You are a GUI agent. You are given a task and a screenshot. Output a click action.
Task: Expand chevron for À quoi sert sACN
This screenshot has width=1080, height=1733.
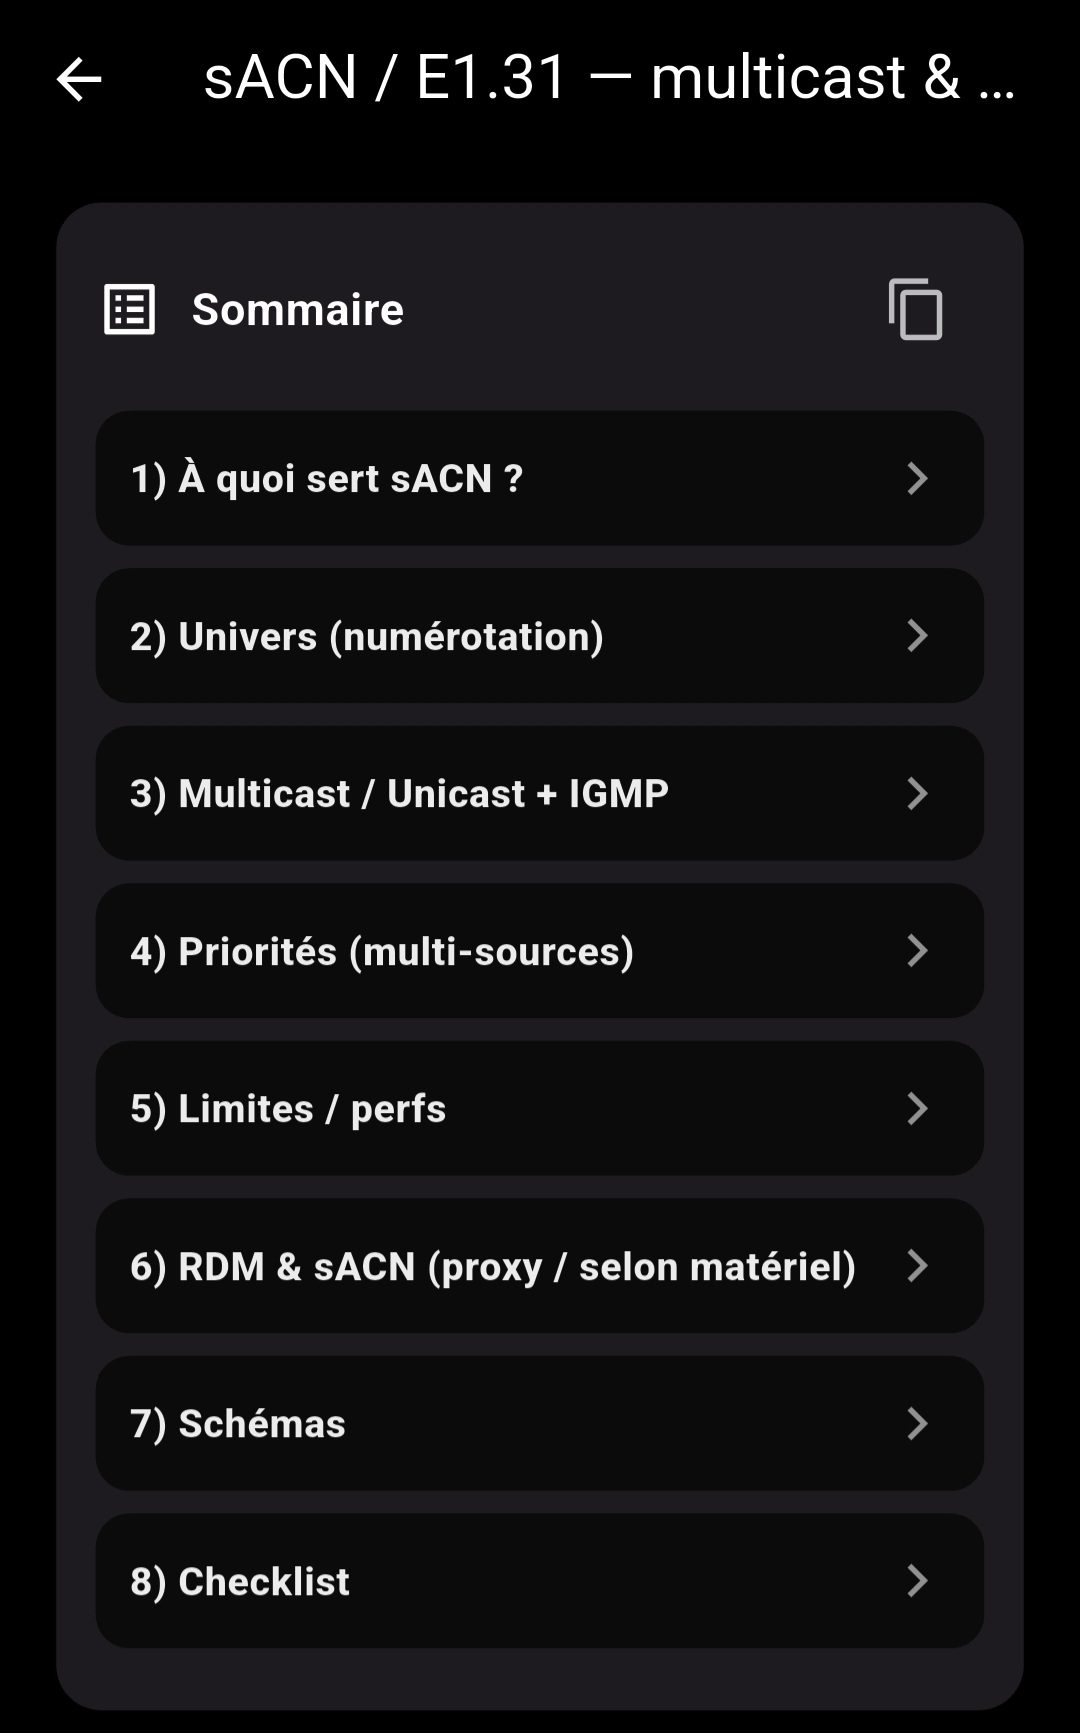click(917, 478)
